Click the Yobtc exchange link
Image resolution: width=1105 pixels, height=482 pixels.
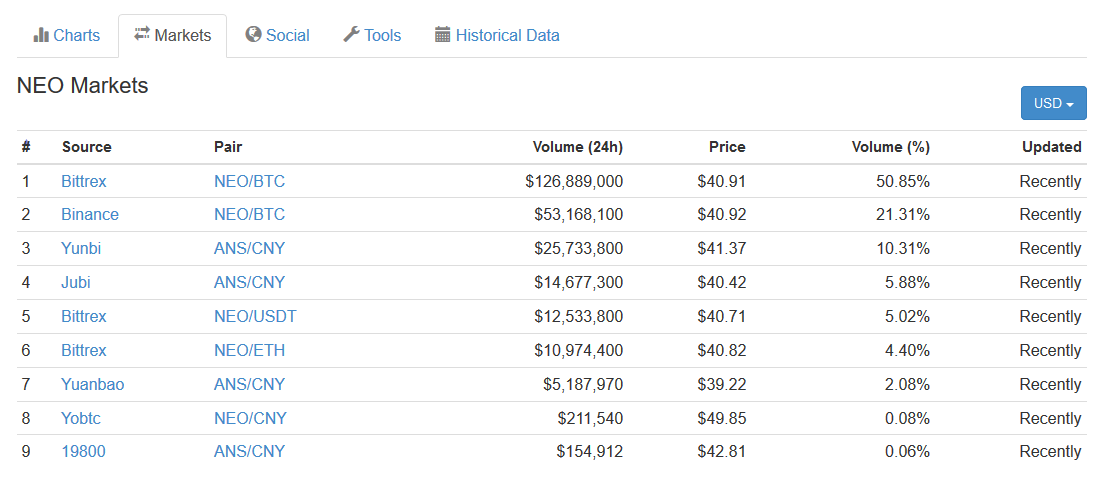coord(81,418)
